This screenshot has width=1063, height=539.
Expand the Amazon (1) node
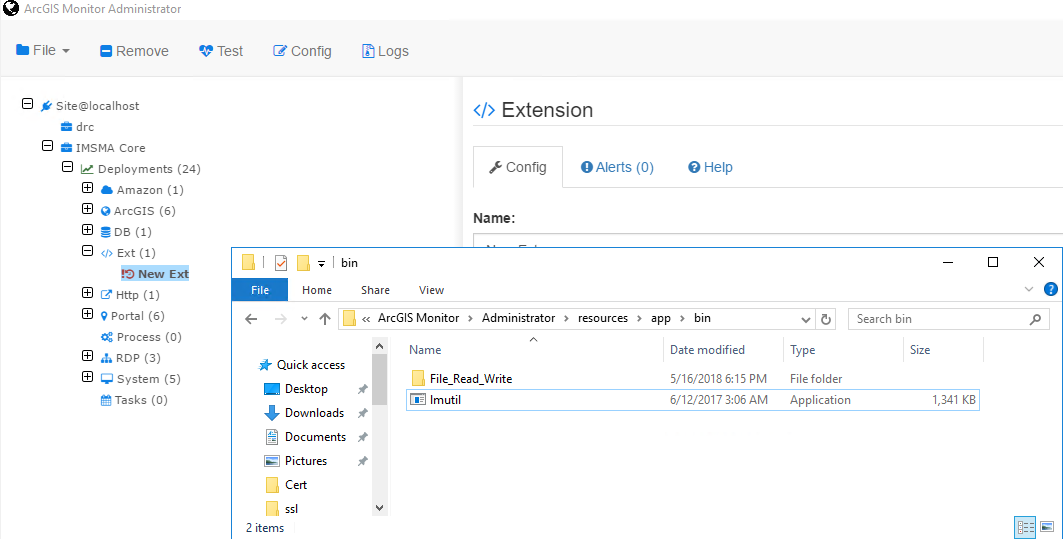[87, 188]
